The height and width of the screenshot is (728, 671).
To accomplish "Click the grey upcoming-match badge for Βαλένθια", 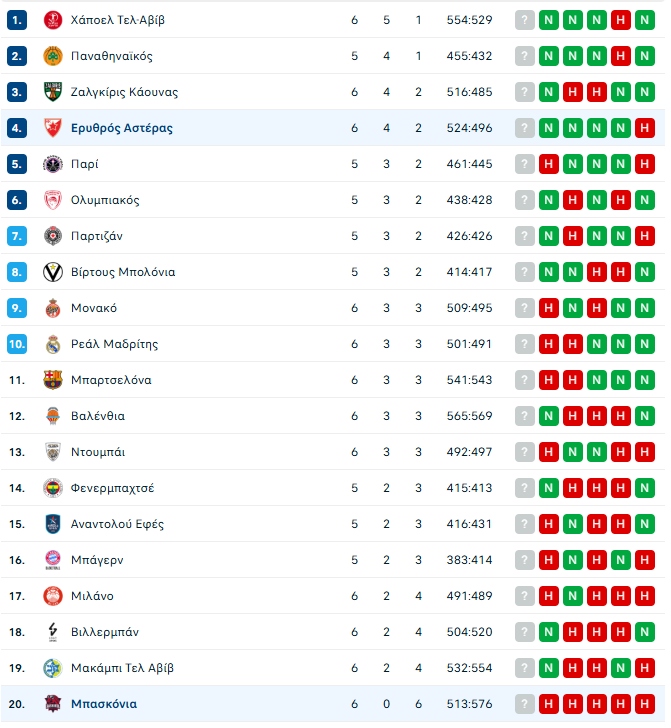I will click(525, 416).
